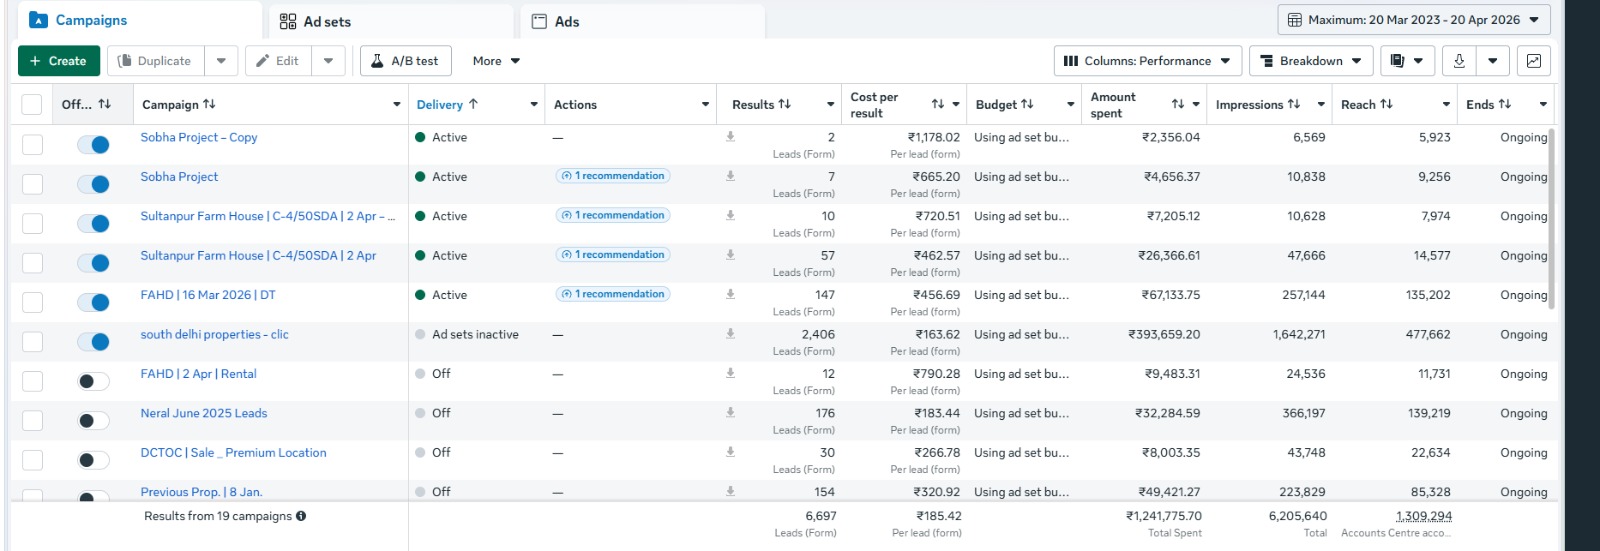
Task: Select all campaigns header checkbox
Action: click(32, 104)
